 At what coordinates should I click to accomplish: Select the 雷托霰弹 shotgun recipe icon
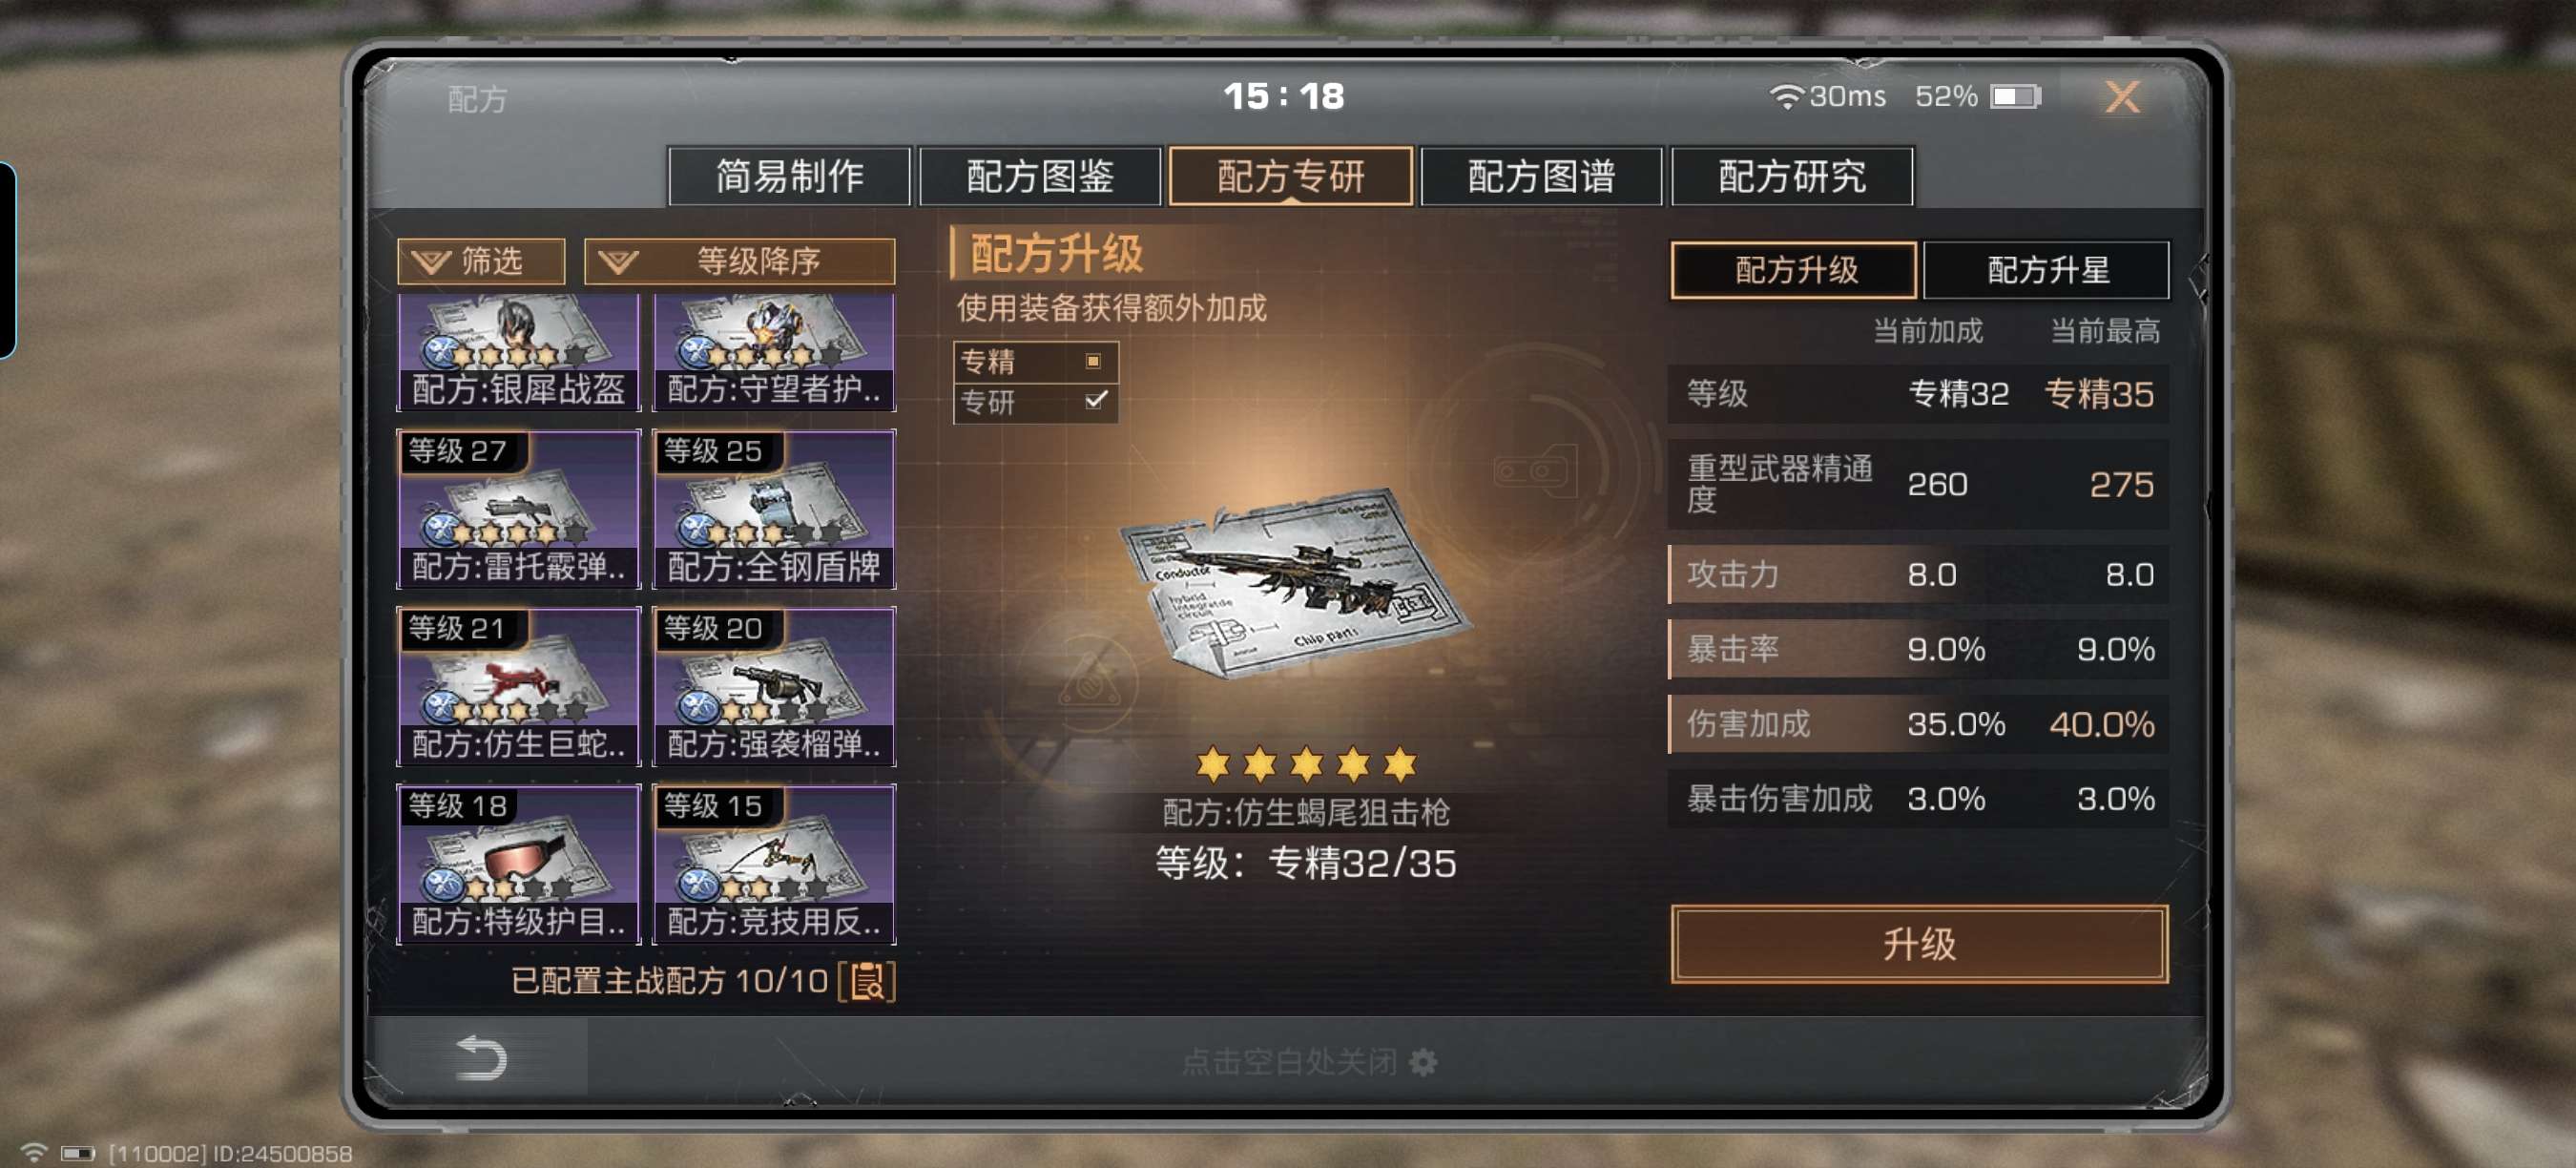click(518, 509)
